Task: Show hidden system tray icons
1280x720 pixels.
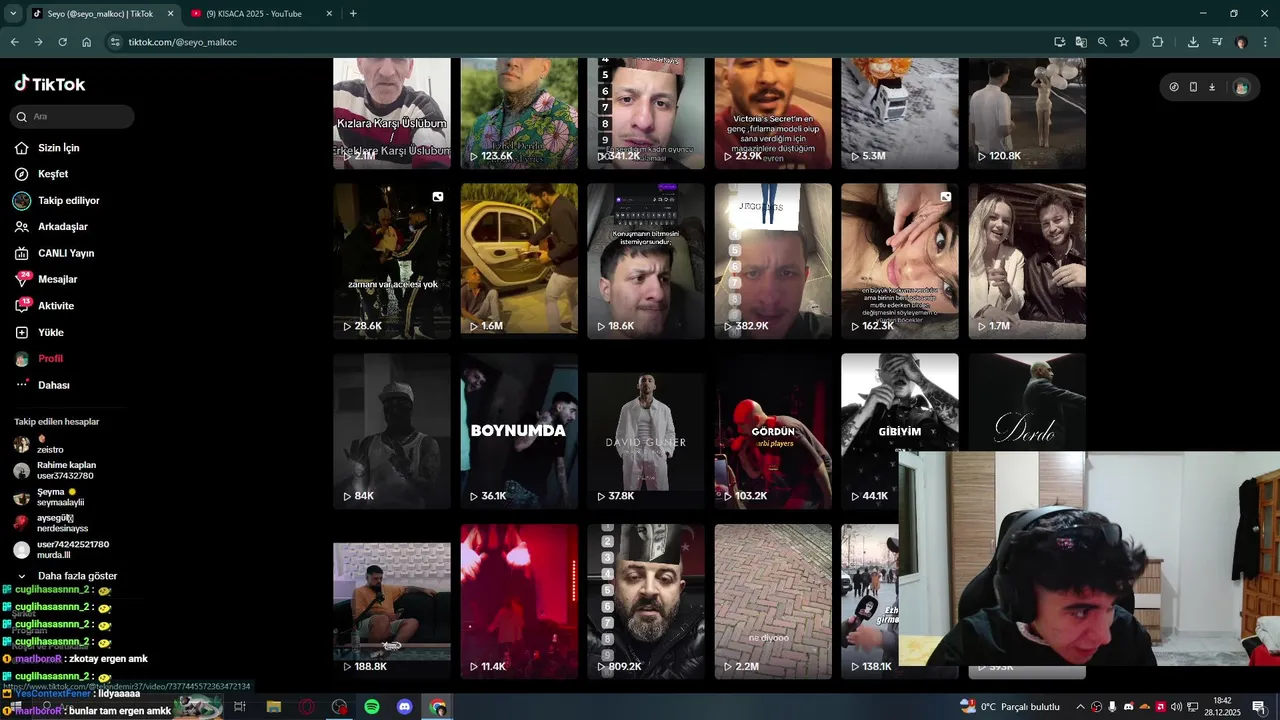Action: tap(1079, 707)
